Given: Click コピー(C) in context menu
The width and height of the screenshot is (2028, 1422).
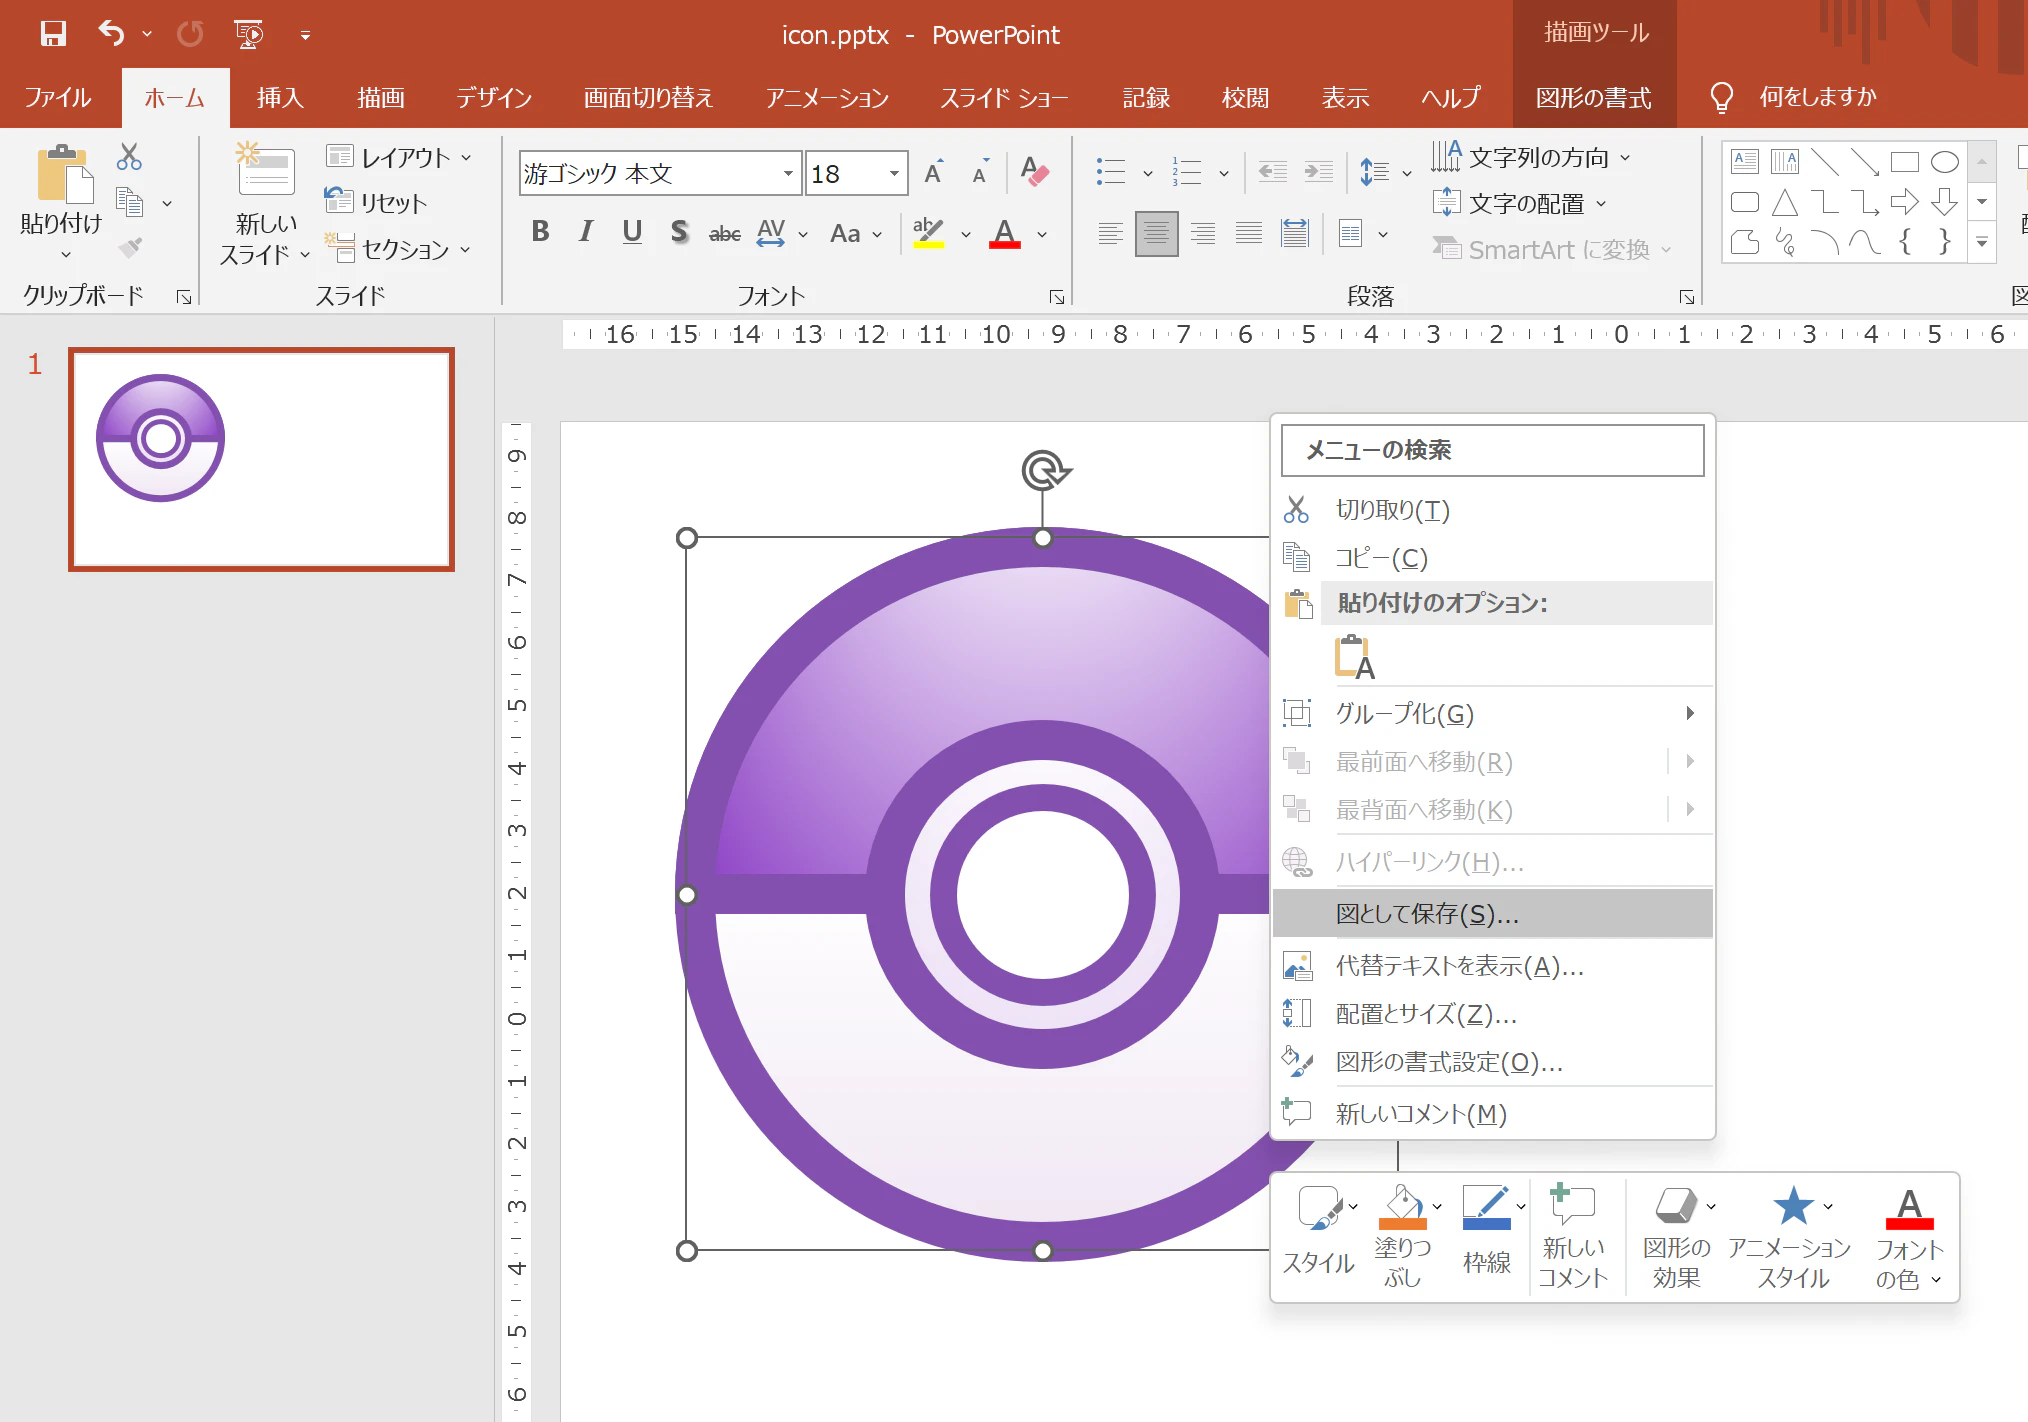Looking at the screenshot, I should coord(1493,557).
